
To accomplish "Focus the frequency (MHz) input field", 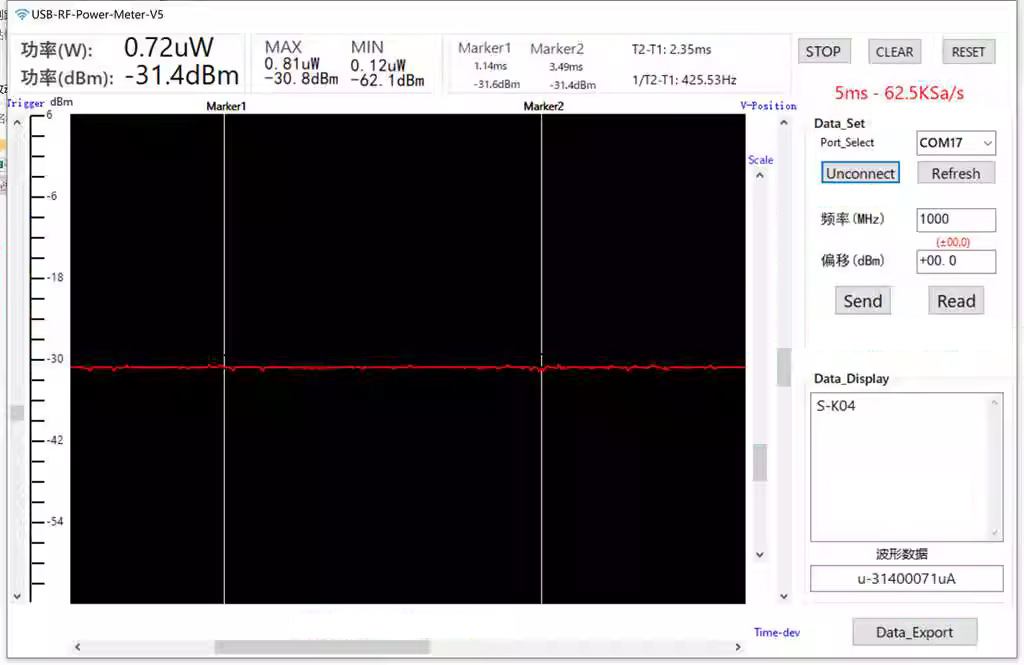I will pos(955,219).
